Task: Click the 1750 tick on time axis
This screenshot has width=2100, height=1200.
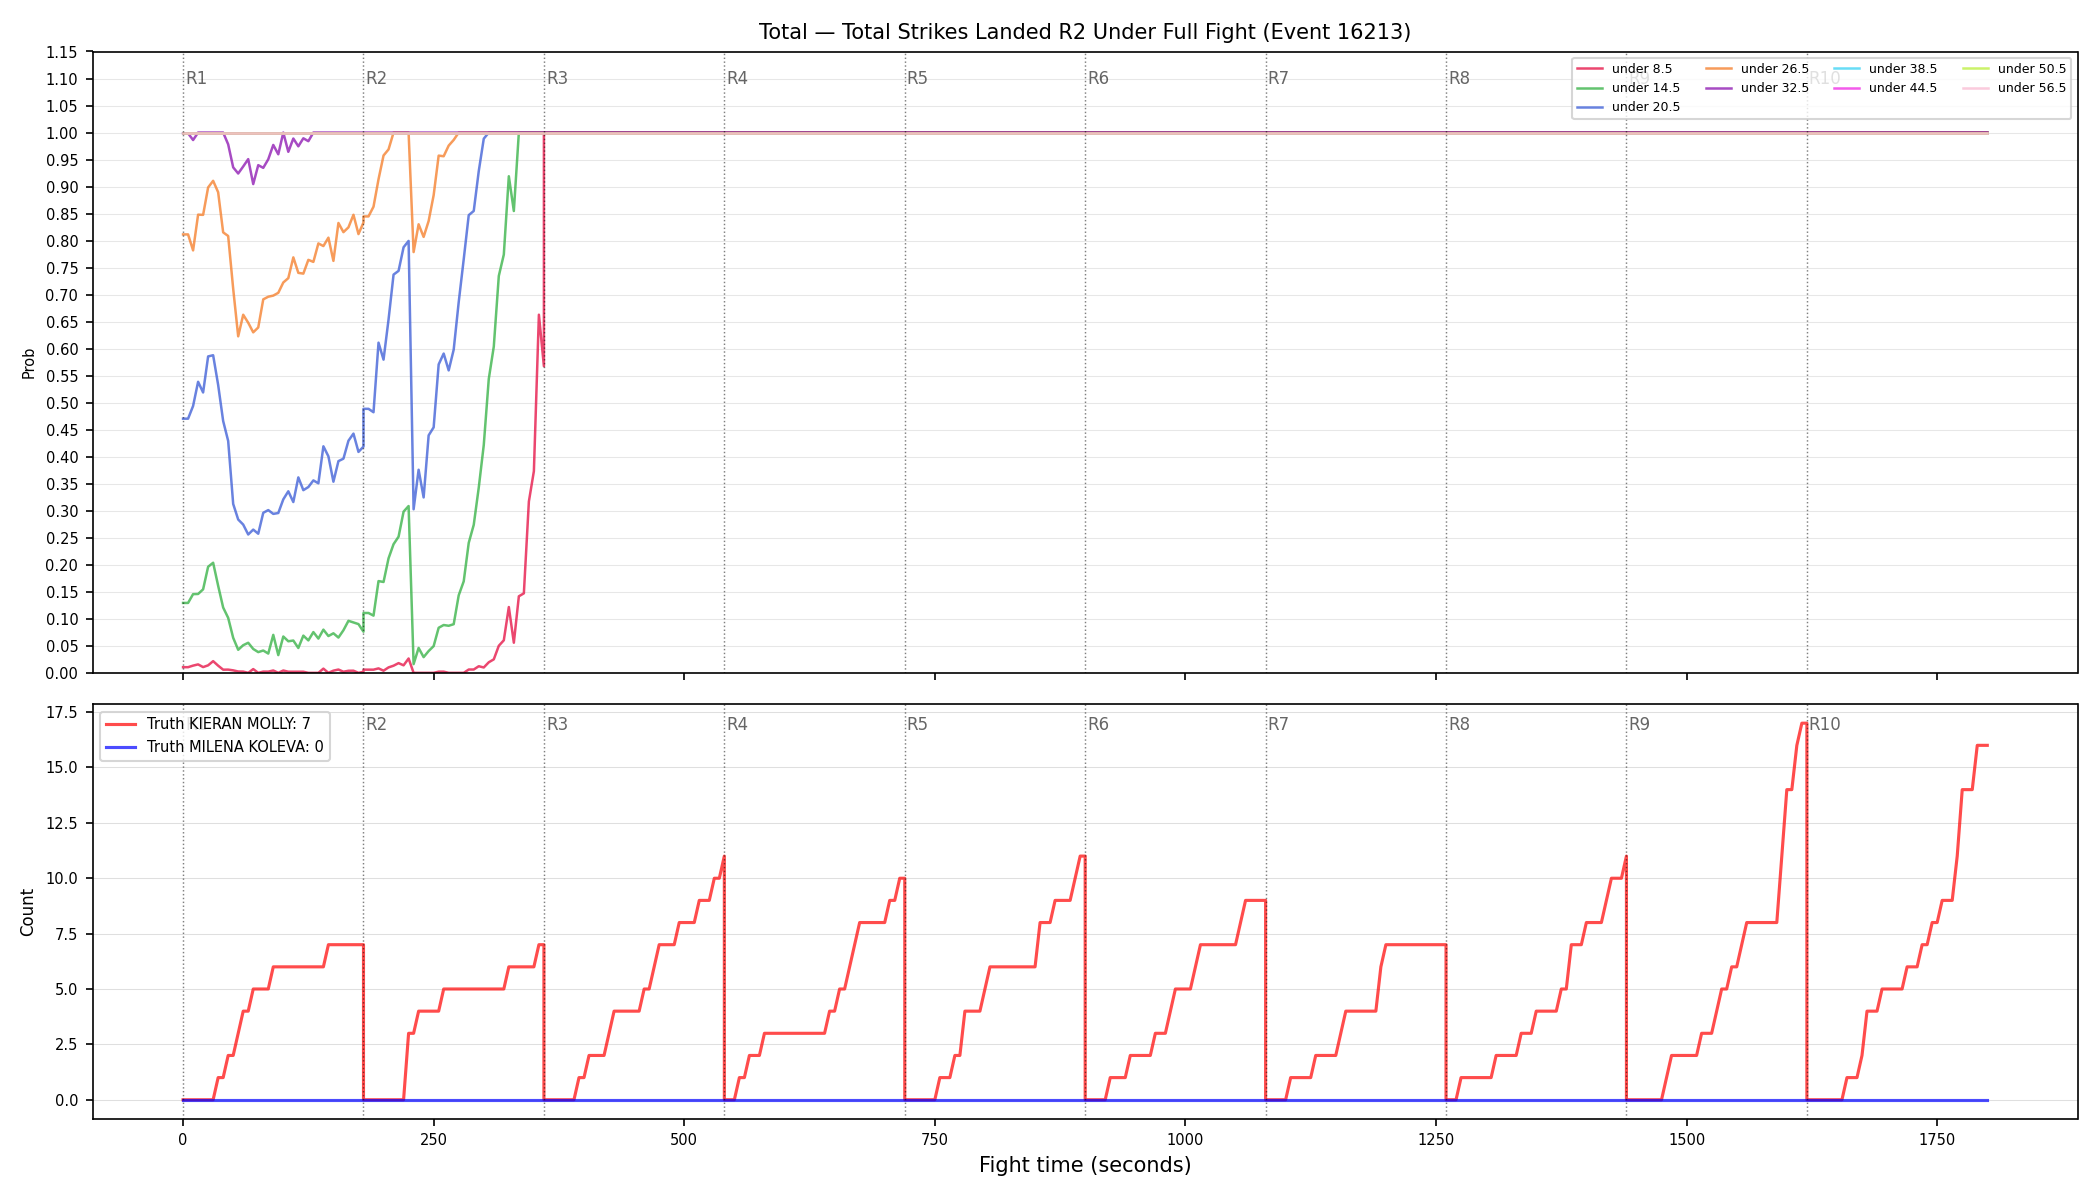Action: click(1937, 1139)
